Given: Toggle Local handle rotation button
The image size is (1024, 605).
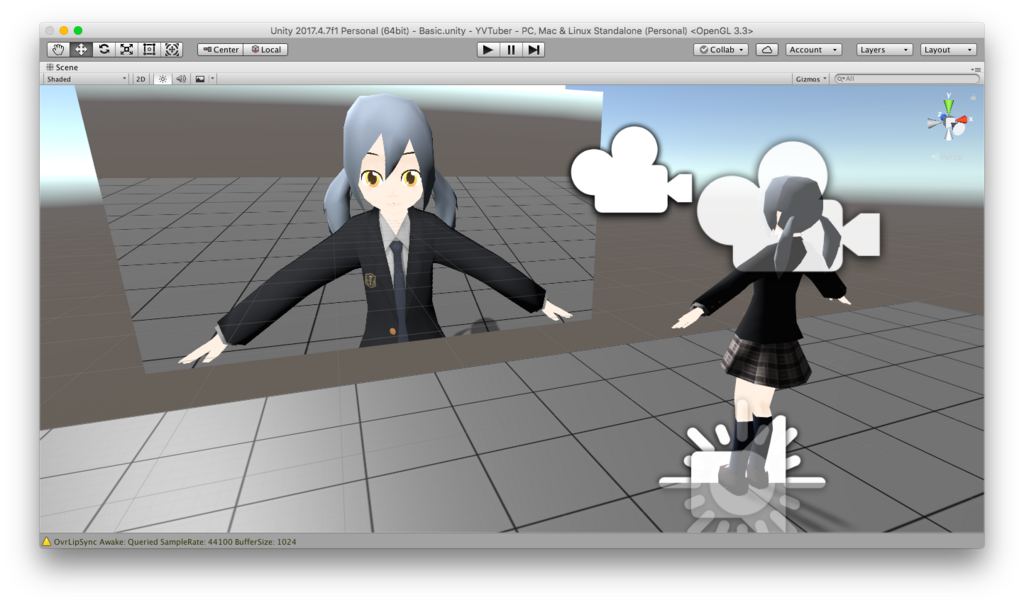Looking at the screenshot, I should coord(266,50).
